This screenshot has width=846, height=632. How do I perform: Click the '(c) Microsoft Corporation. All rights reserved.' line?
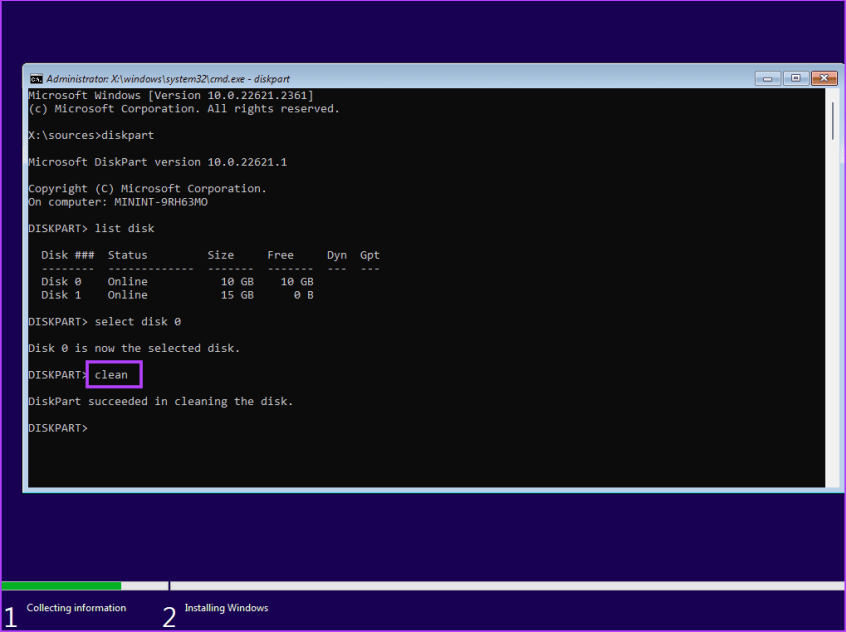tap(184, 109)
